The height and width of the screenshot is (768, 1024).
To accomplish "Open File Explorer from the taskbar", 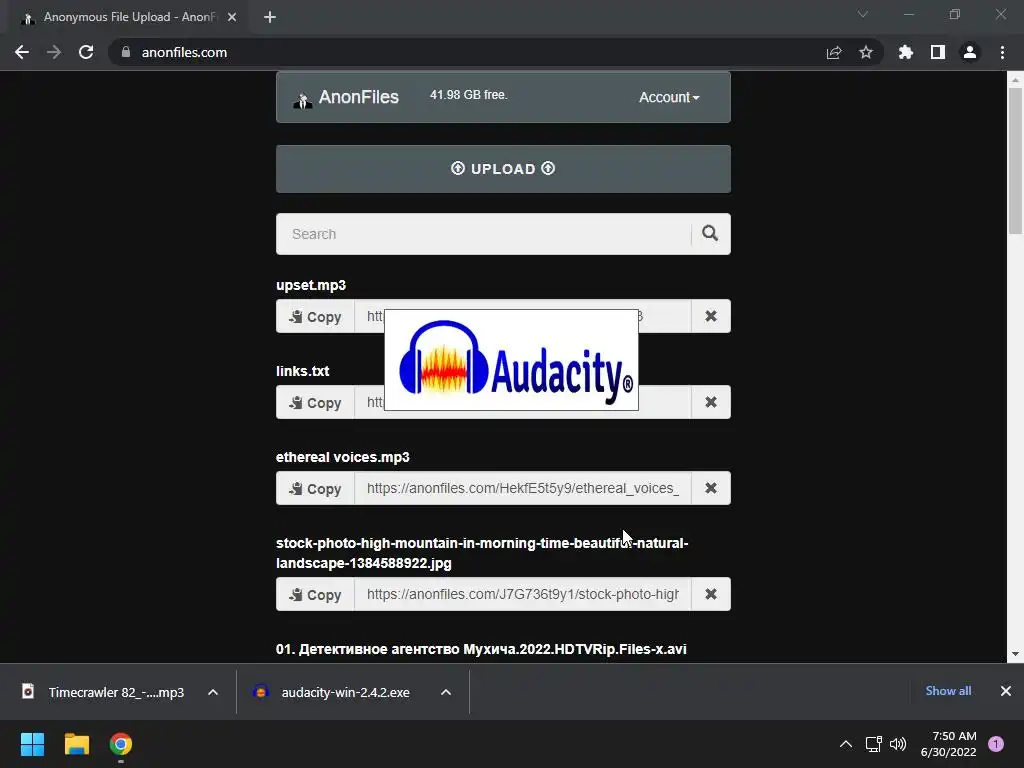I will (76, 744).
